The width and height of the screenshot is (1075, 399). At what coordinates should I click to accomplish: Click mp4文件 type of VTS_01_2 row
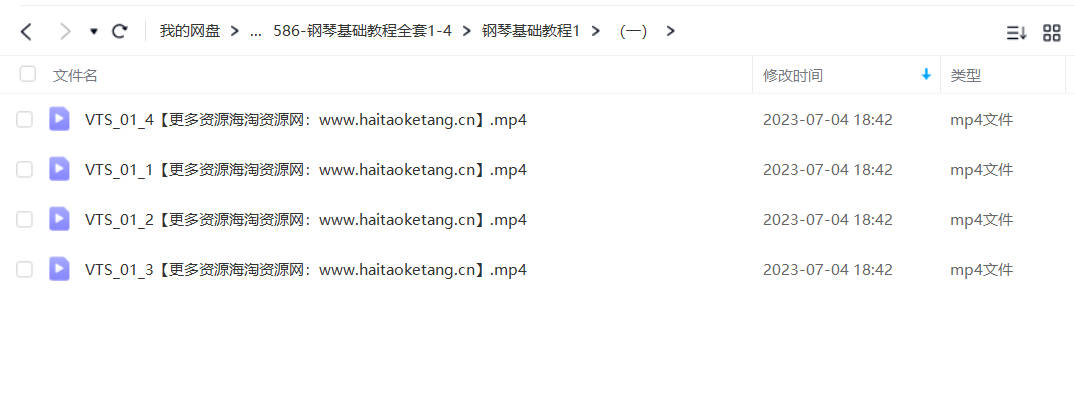click(x=981, y=219)
